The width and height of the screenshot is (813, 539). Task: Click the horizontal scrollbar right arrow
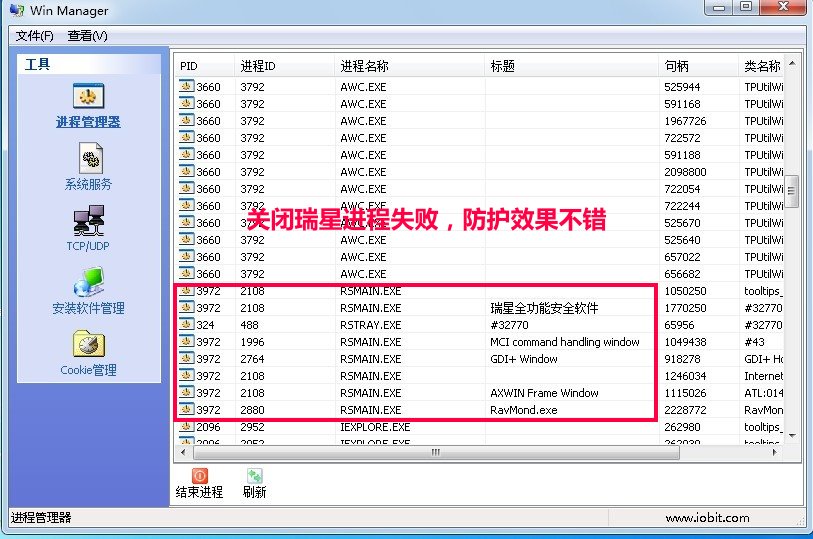pos(775,452)
